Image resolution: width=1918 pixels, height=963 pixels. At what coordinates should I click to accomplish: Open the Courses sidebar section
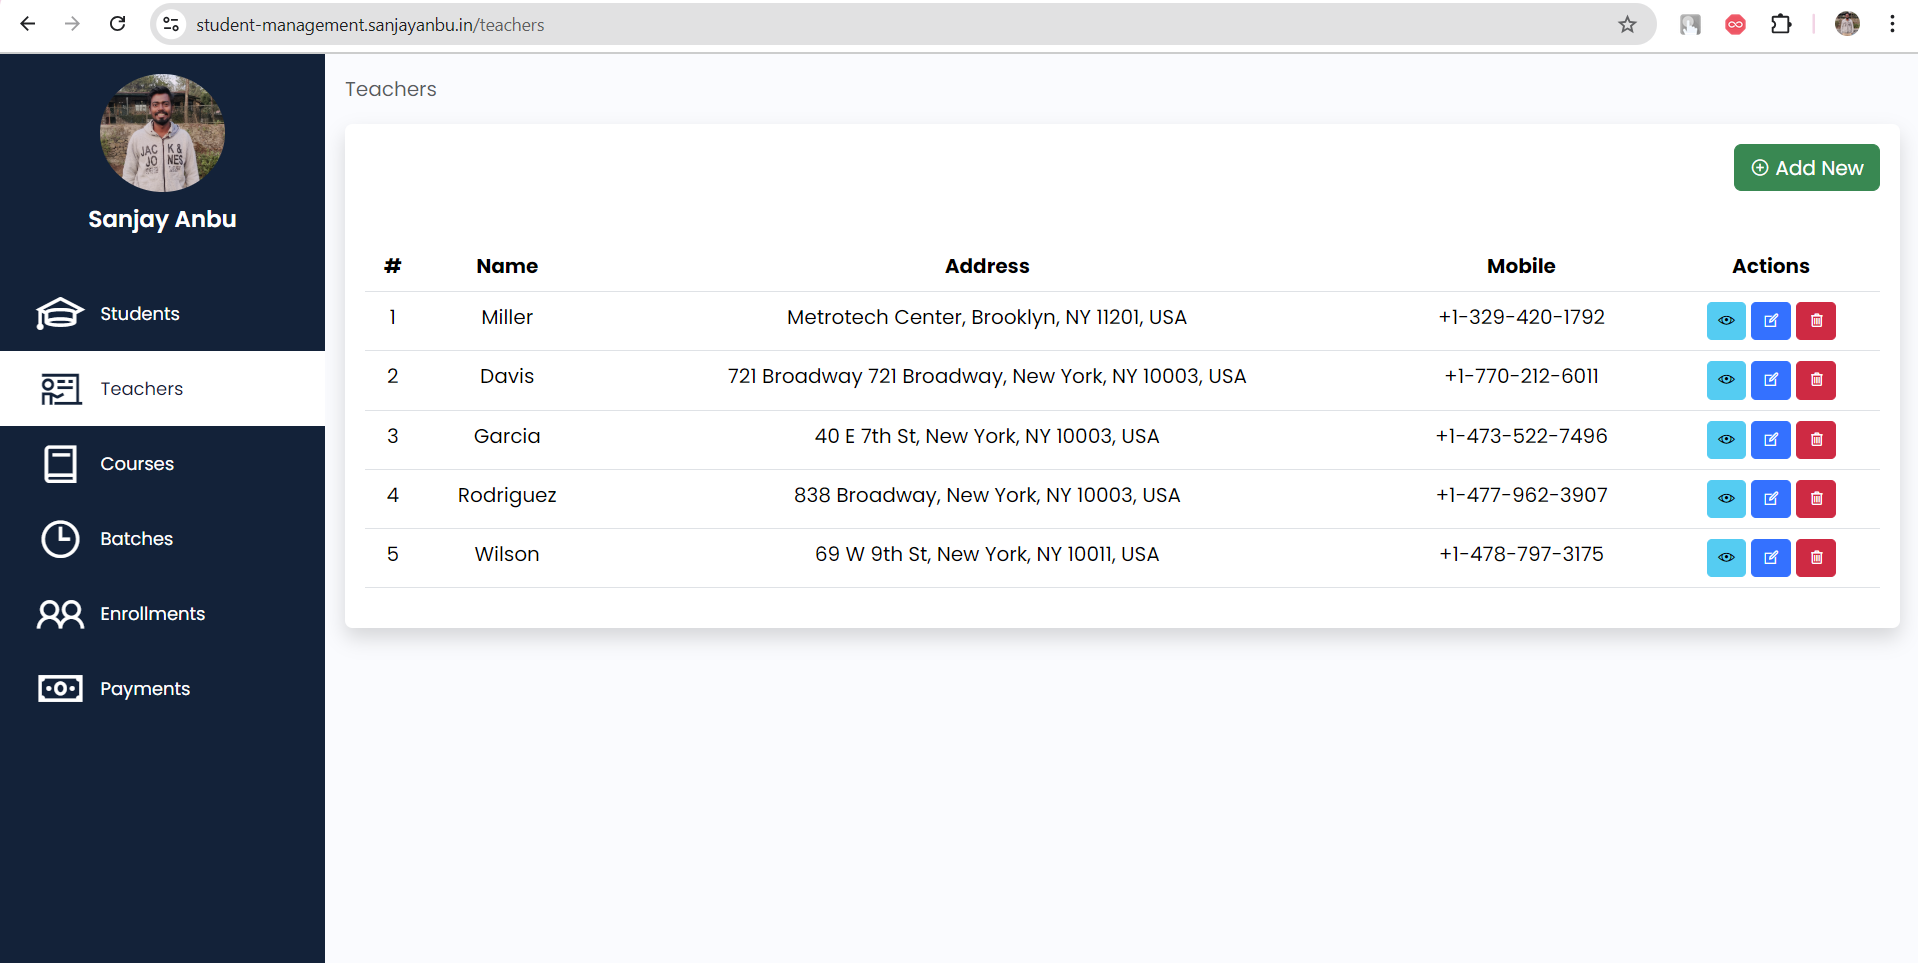pos(137,464)
